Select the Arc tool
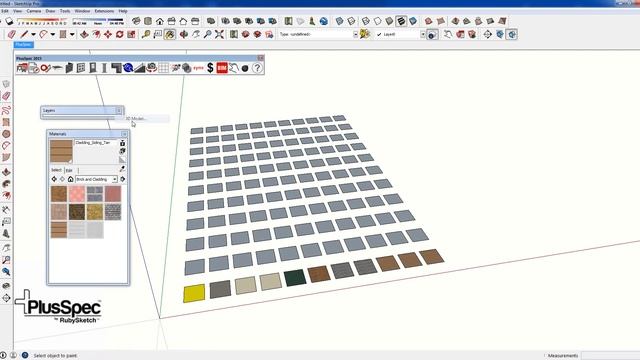 [43, 34]
